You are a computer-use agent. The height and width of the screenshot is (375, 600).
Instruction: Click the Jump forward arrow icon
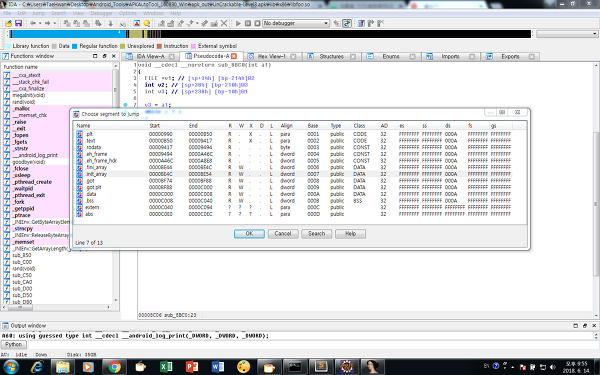47,23
